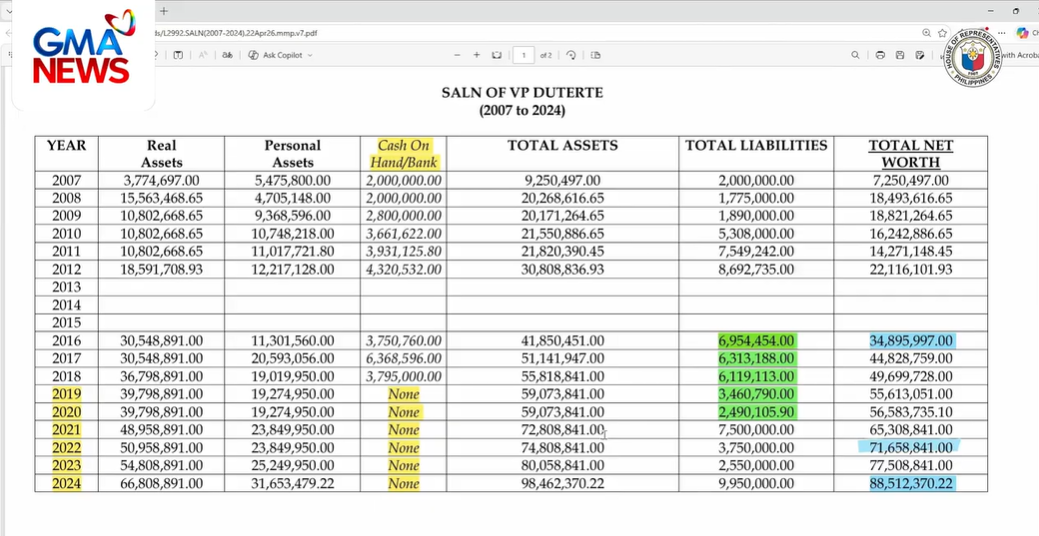Click cash value 4,320,532.00
Image resolution: width=1039 pixels, height=536 pixels.
[x=404, y=270]
